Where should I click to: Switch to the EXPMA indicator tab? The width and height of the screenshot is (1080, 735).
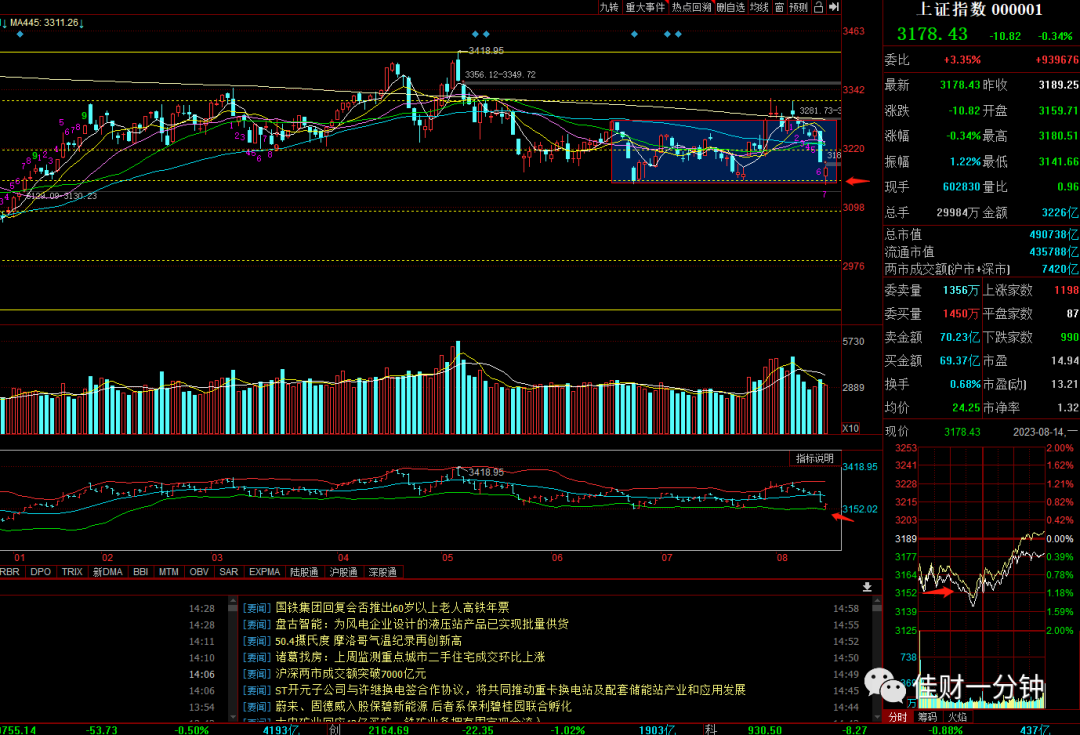(x=264, y=572)
